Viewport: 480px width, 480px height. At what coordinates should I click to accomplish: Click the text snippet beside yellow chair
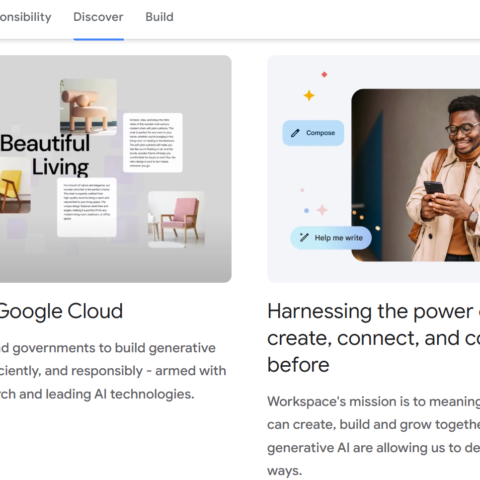[87, 207]
